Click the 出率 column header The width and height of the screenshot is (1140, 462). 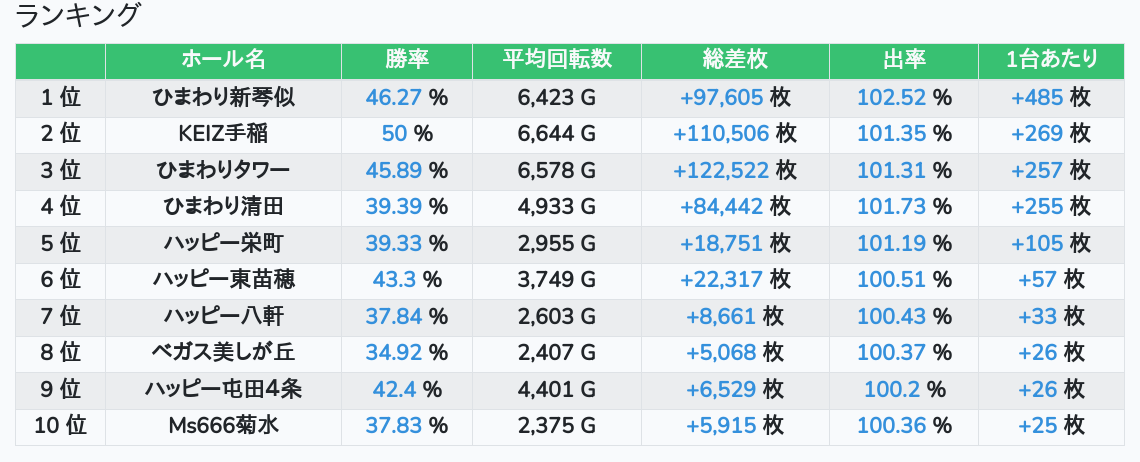(x=904, y=60)
